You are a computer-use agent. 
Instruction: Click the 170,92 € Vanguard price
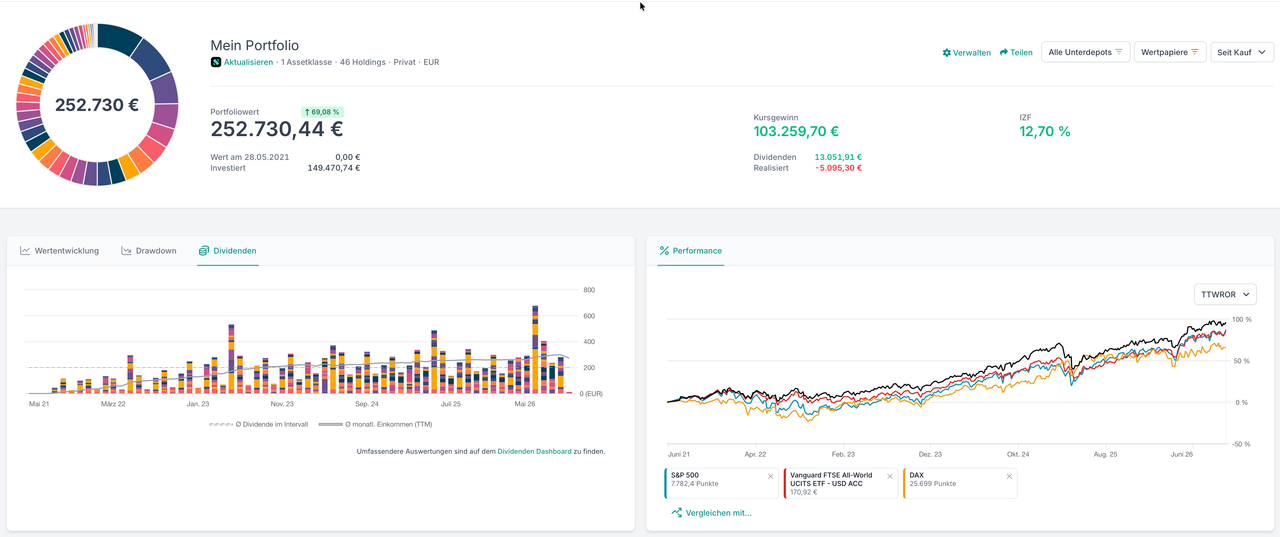click(x=804, y=492)
